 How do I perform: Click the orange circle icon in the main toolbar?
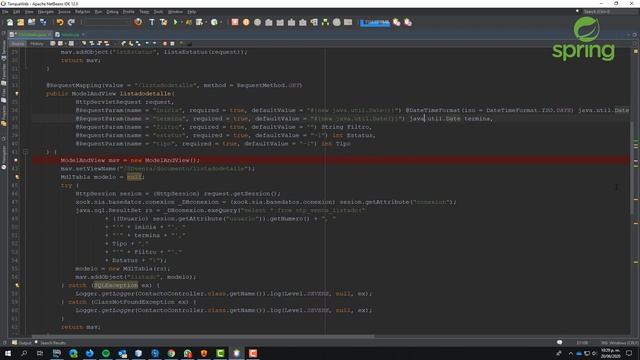[x=246, y=22]
